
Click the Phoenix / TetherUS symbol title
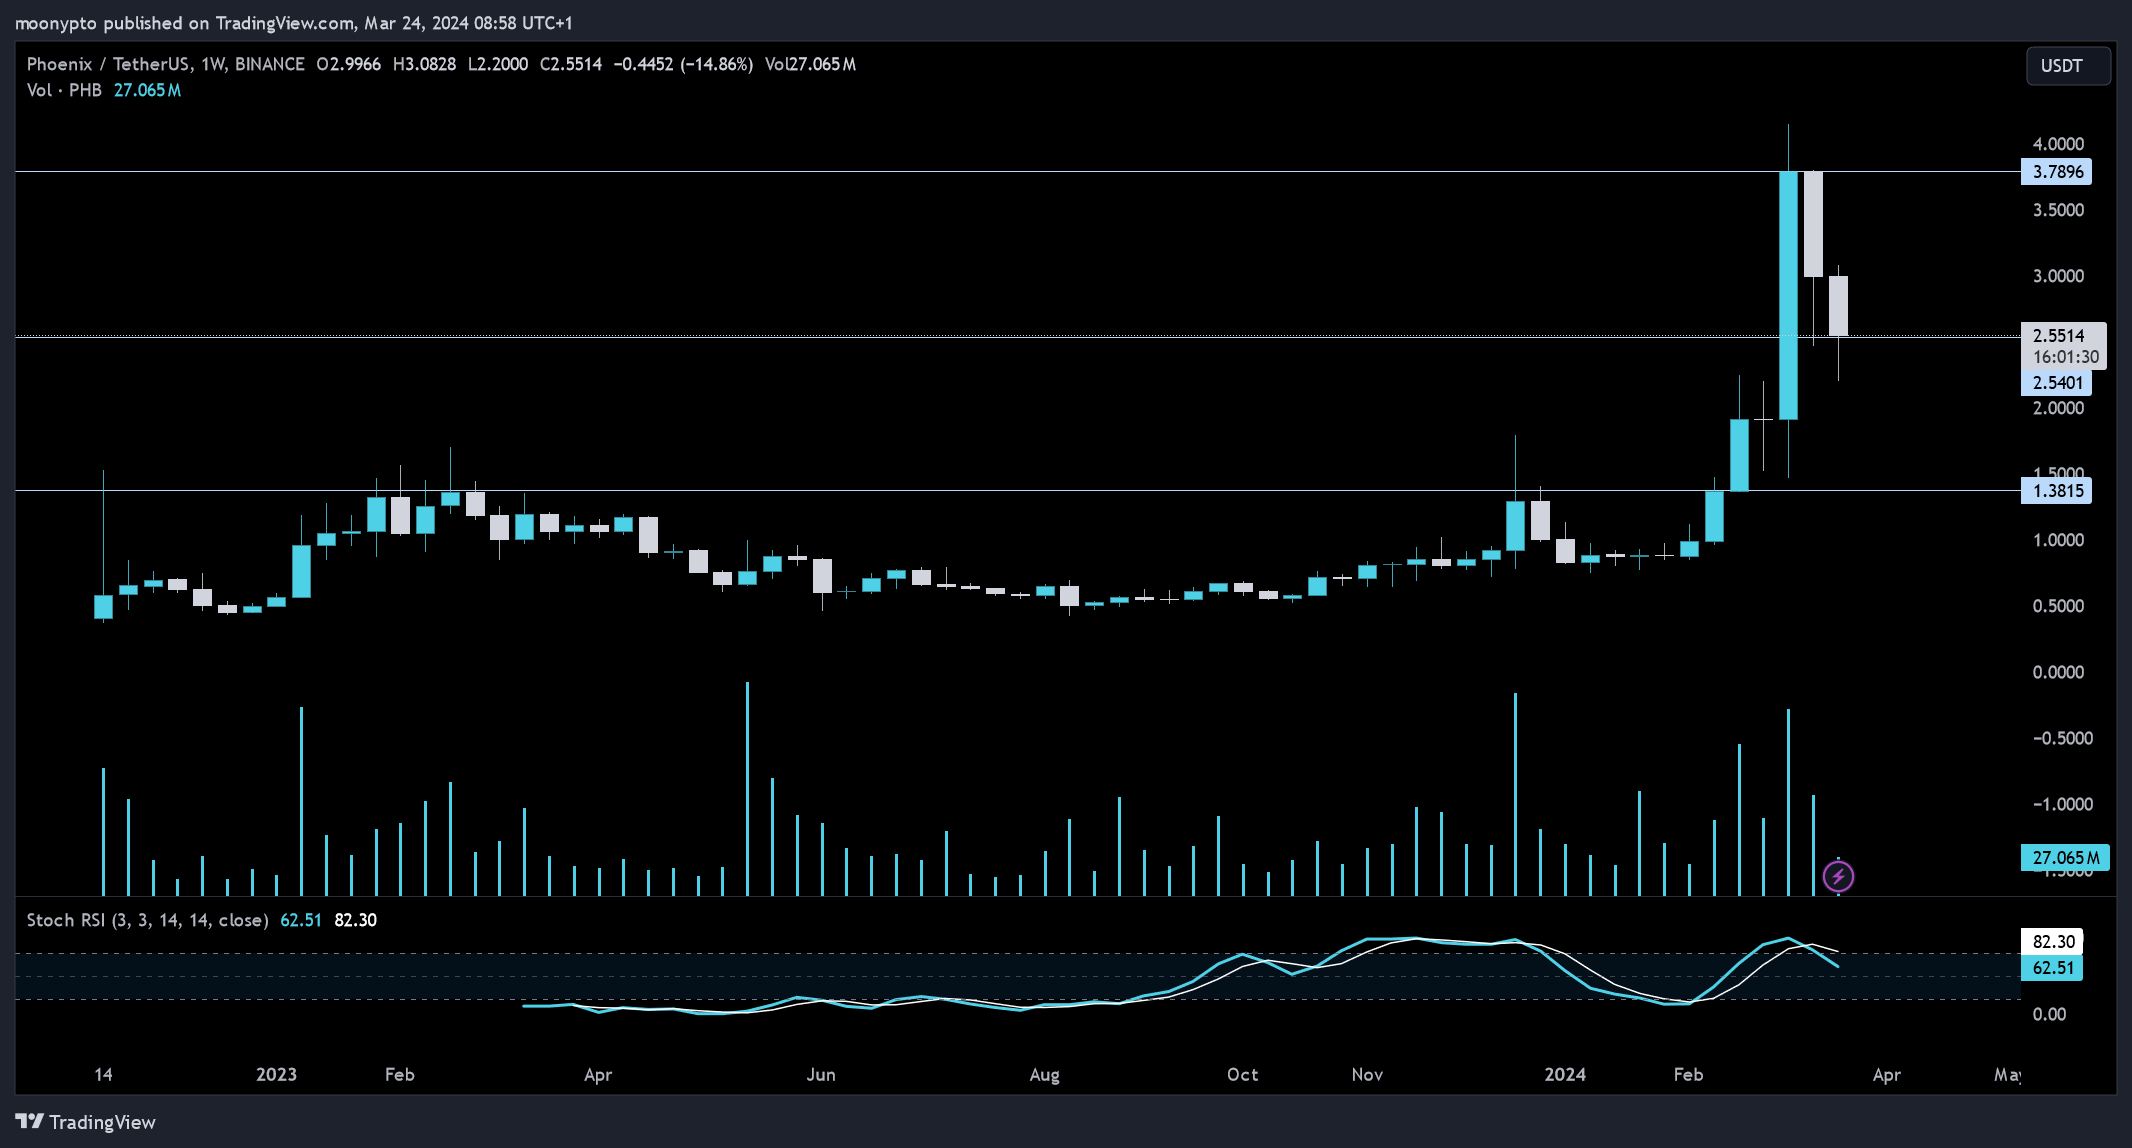[108, 64]
